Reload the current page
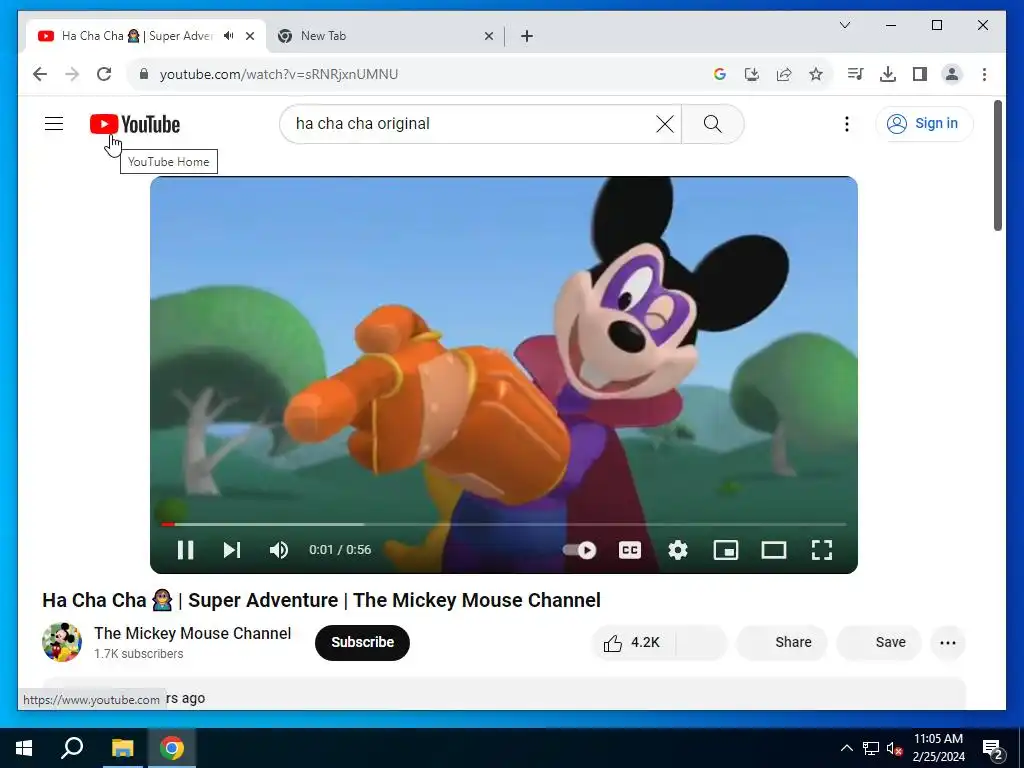This screenshot has height=768, width=1024. tap(104, 74)
